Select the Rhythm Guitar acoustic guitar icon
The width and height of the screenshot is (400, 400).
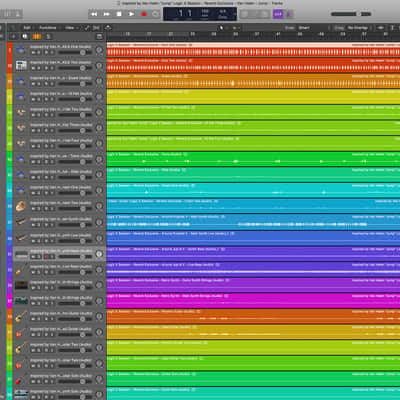click(21, 316)
